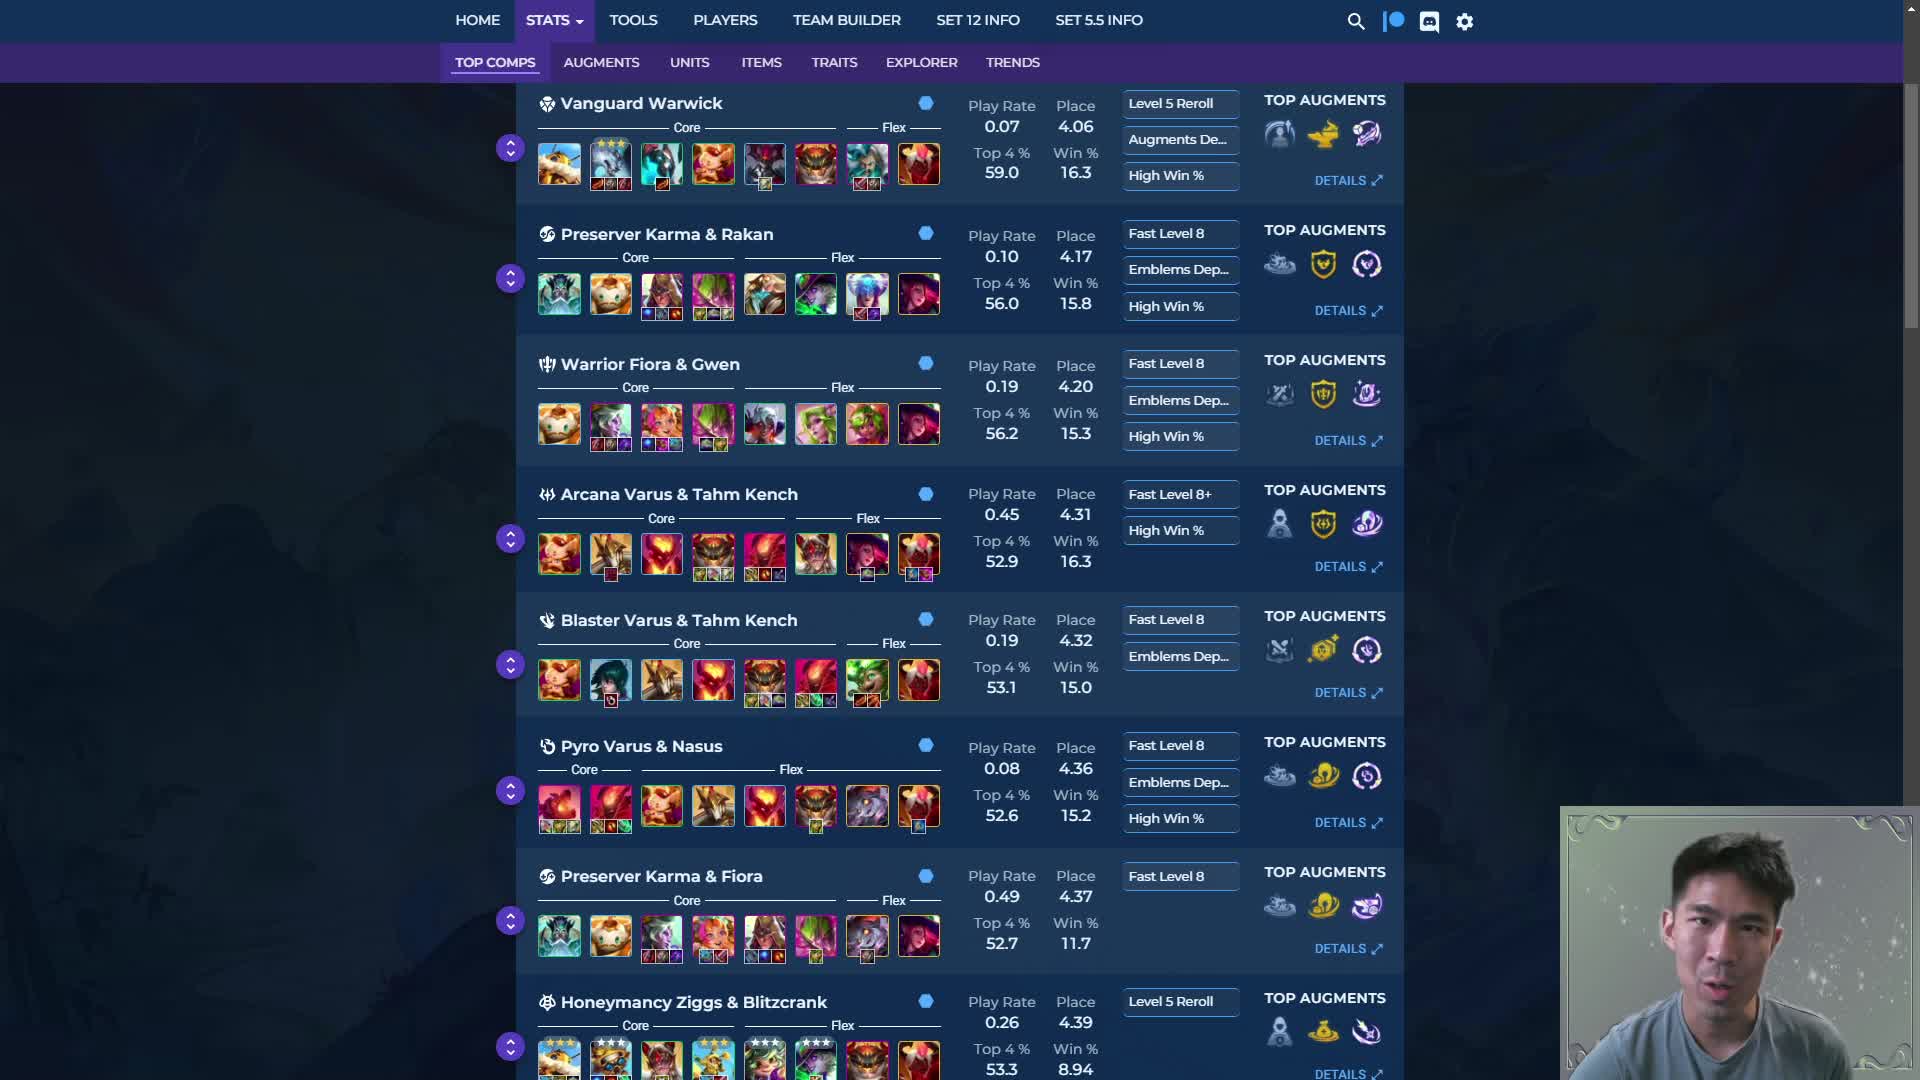Open the Discord icon in header
This screenshot has width=1920, height=1080.
[1429, 21]
